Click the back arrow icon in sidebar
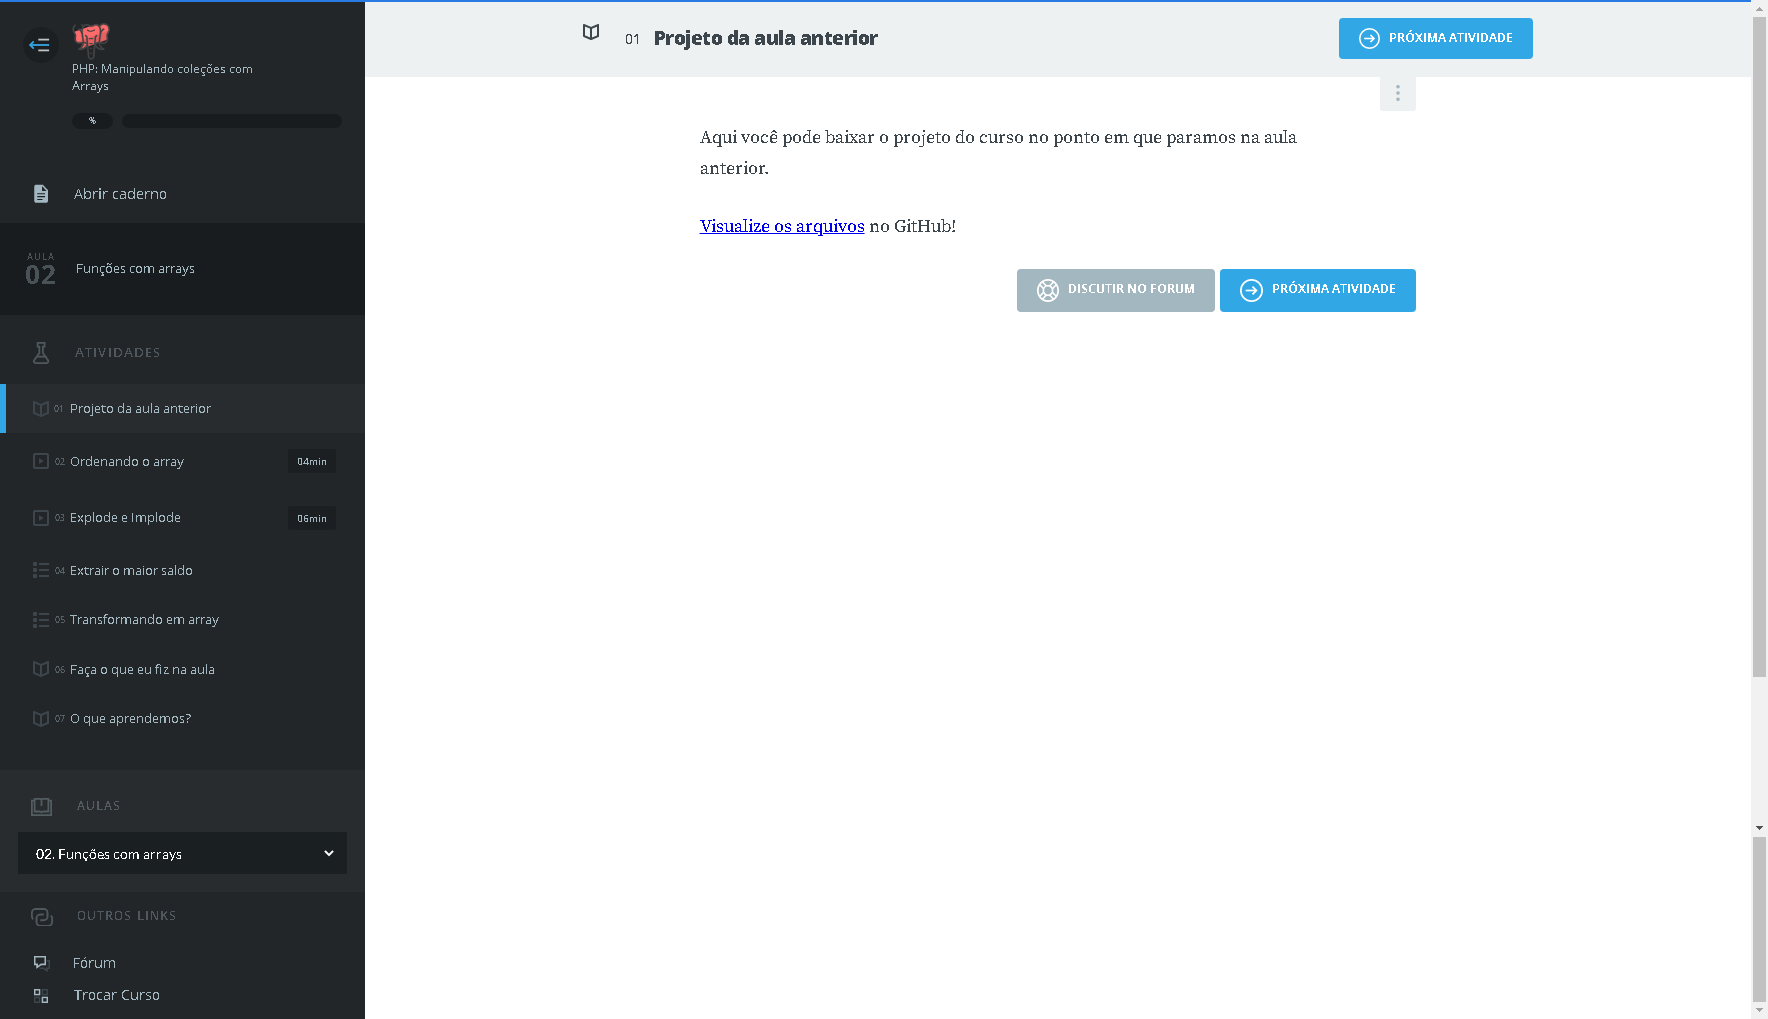 coord(40,45)
